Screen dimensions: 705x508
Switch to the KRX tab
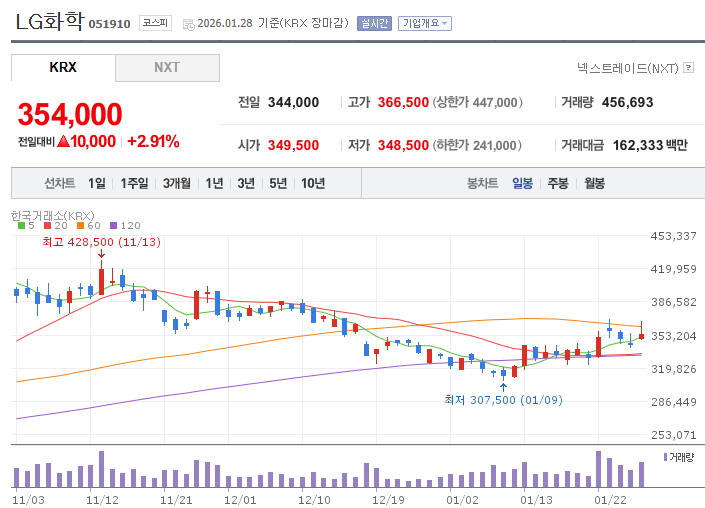63,67
